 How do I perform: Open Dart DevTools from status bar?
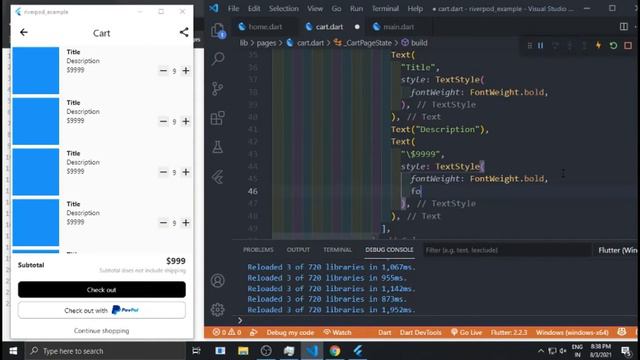(x=421, y=332)
